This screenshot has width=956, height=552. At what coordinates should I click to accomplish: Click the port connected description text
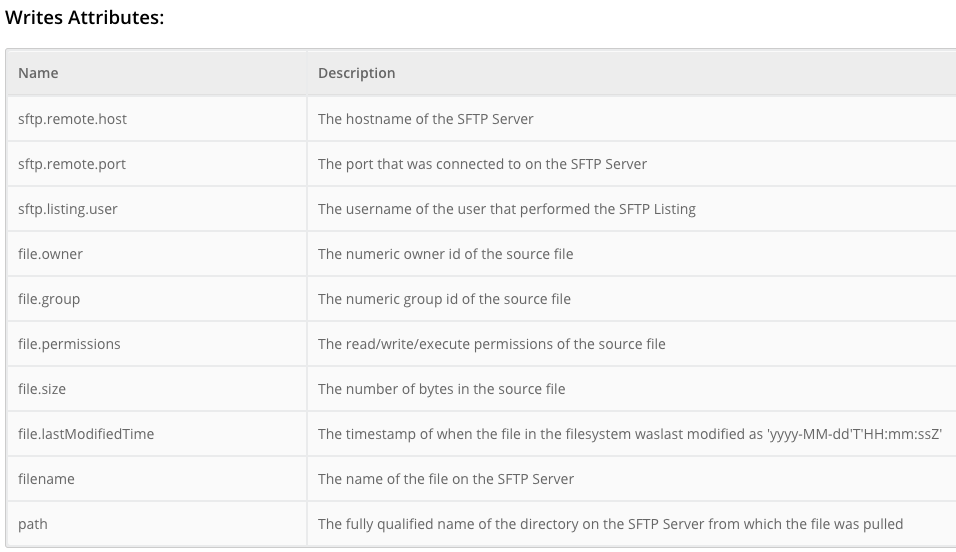click(482, 164)
